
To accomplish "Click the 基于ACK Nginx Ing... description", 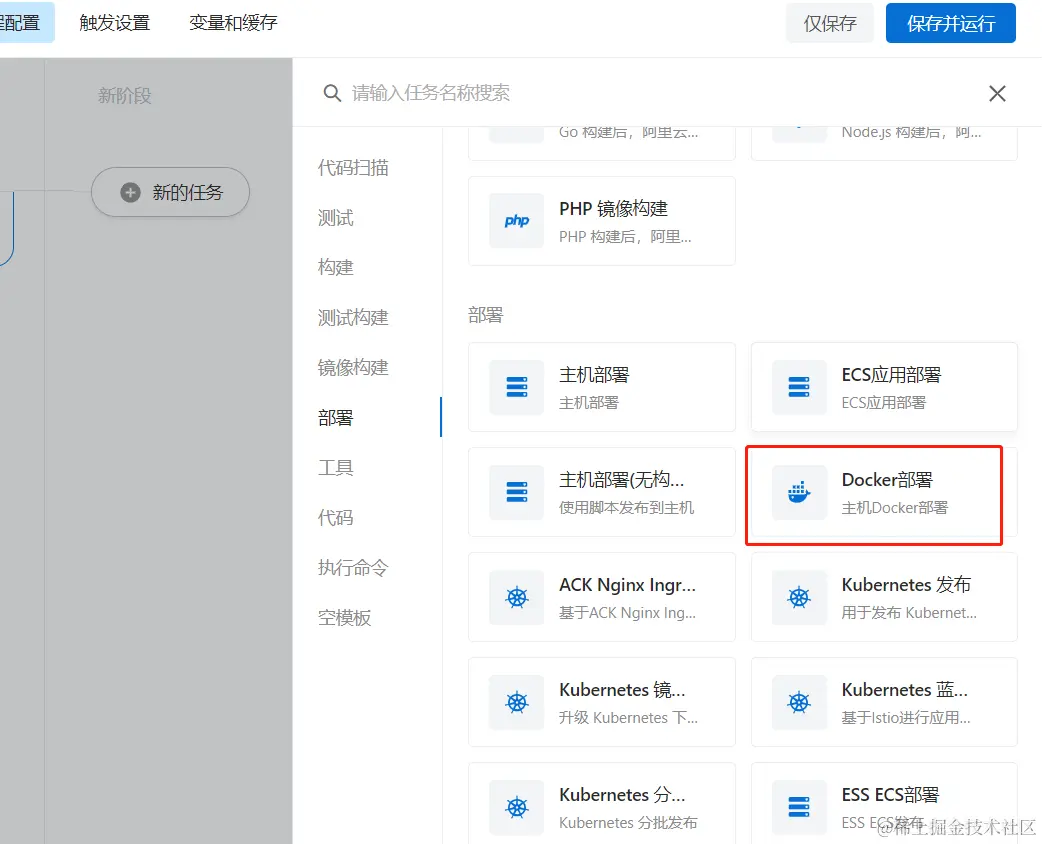I will coord(627,613).
